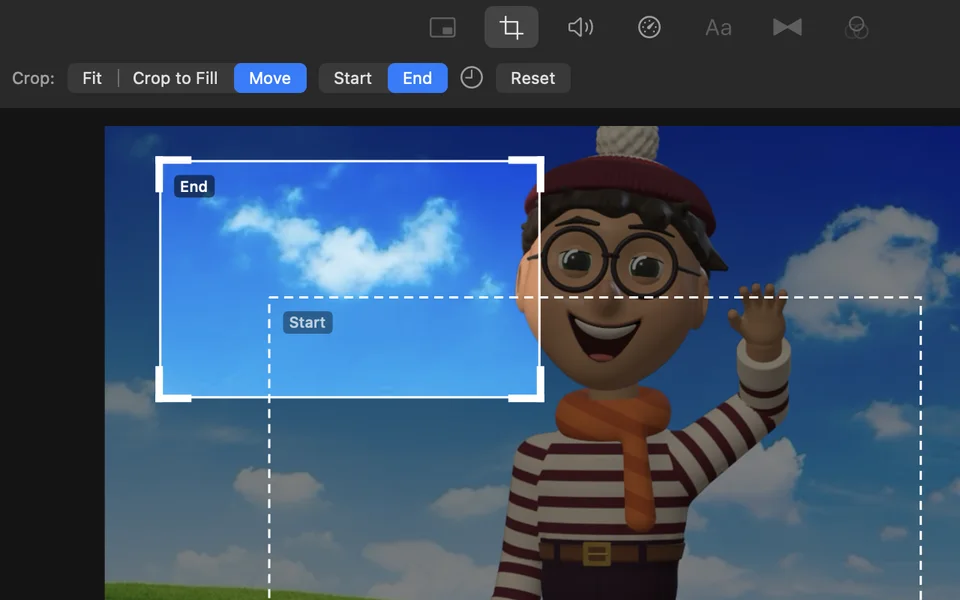This screenshot has width=960, height=600.
Task: Click the Start label in the dashed frame
Action: (307, 323)
